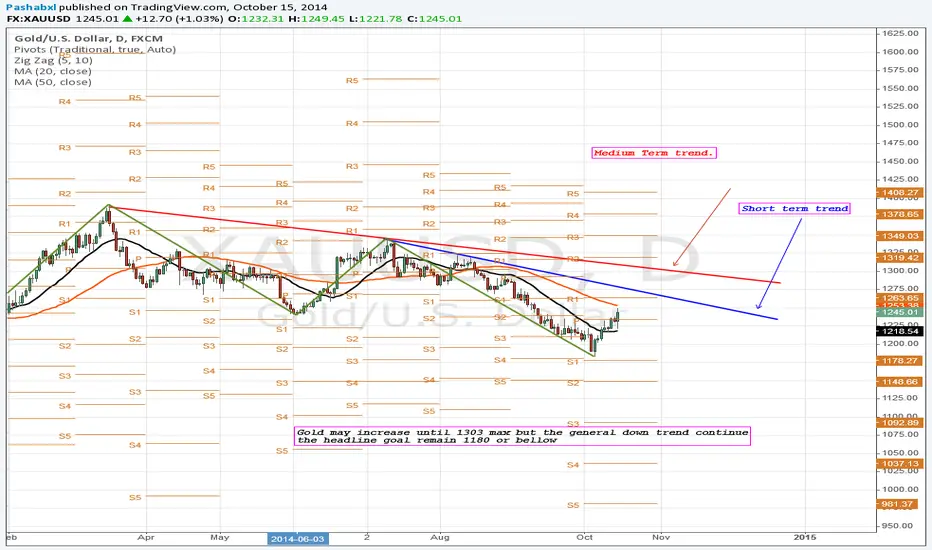This screenshot has width=932, height=550.
Task: Click the Nov label on time axis
Action: [661, 537]
